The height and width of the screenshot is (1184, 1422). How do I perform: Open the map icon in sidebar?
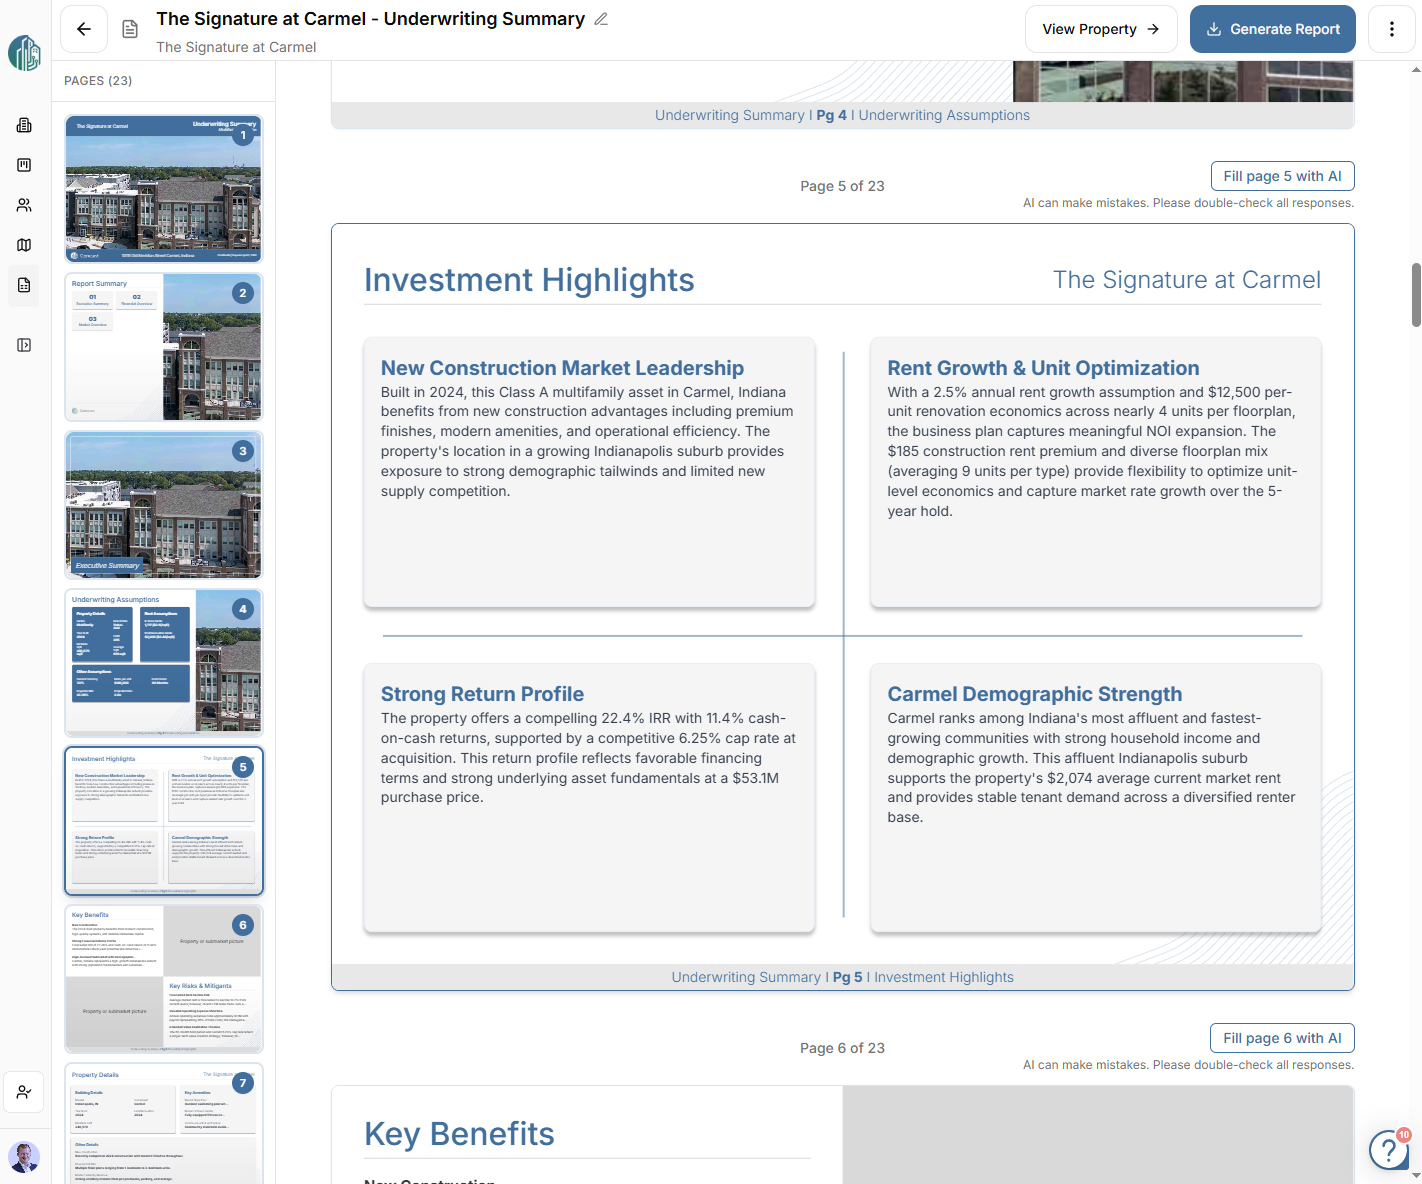coord(25,245)
